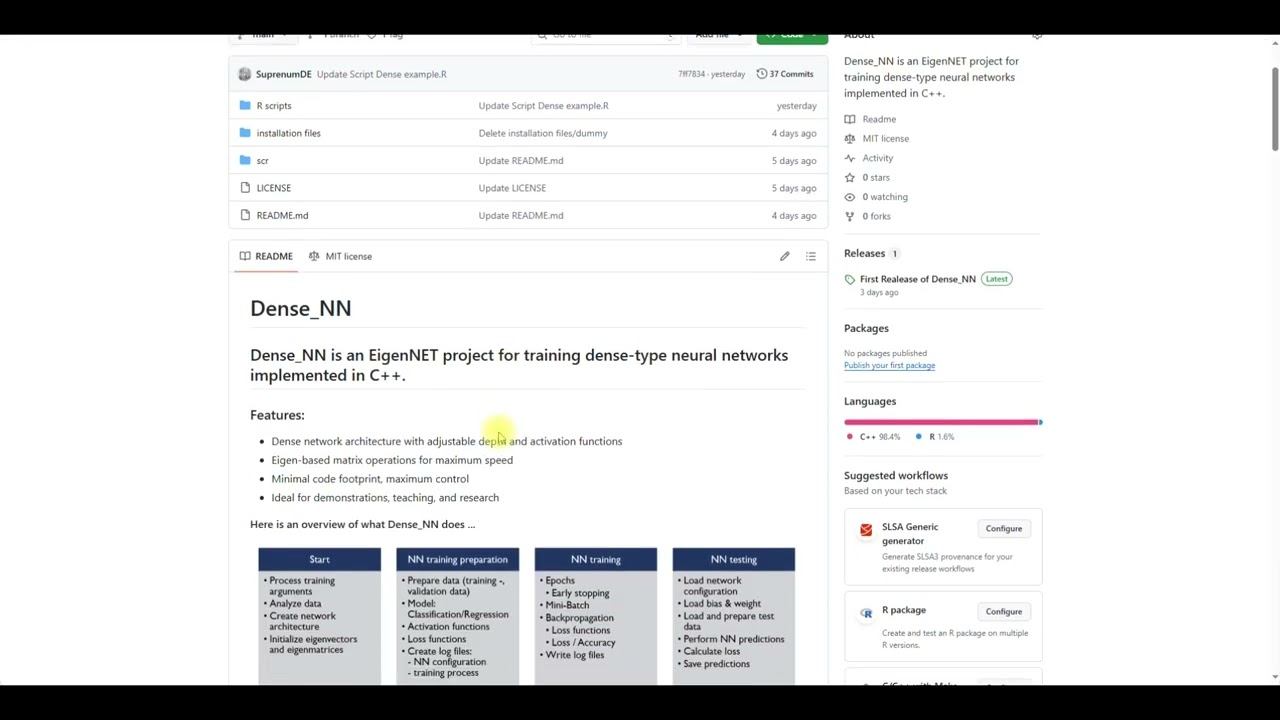Click the book icon beside Readme in About
Viewport: 1280px width, 720px height.
850,119
